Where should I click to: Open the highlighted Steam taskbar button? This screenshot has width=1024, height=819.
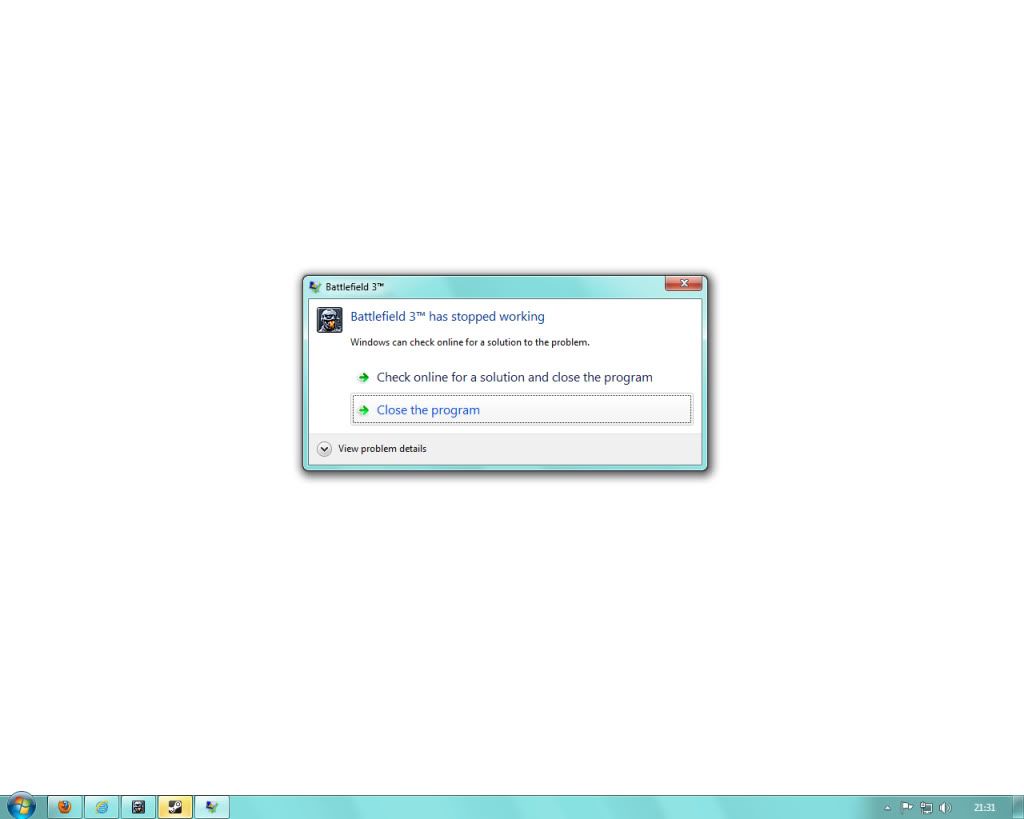[x=175, y=807]
